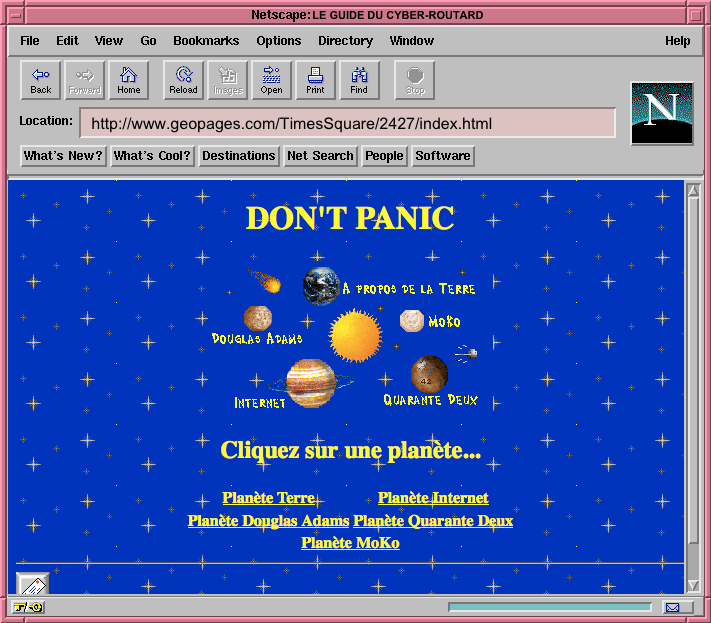Open a location with Open icon
Viewport: 711px width, 623px height.
[x=272, y=80]
